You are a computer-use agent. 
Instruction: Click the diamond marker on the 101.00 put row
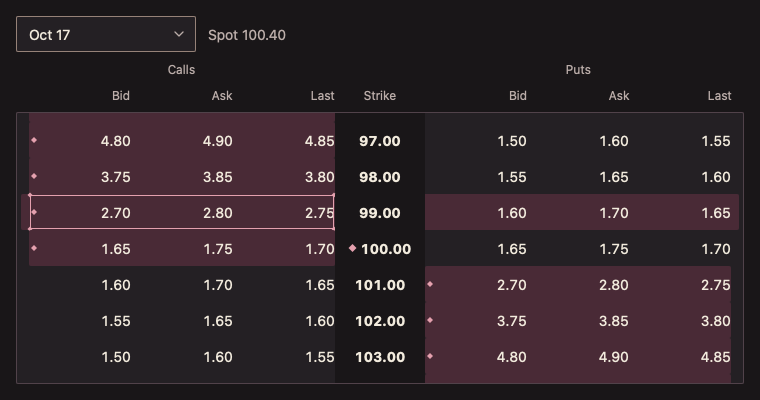(x=430, y=284)
